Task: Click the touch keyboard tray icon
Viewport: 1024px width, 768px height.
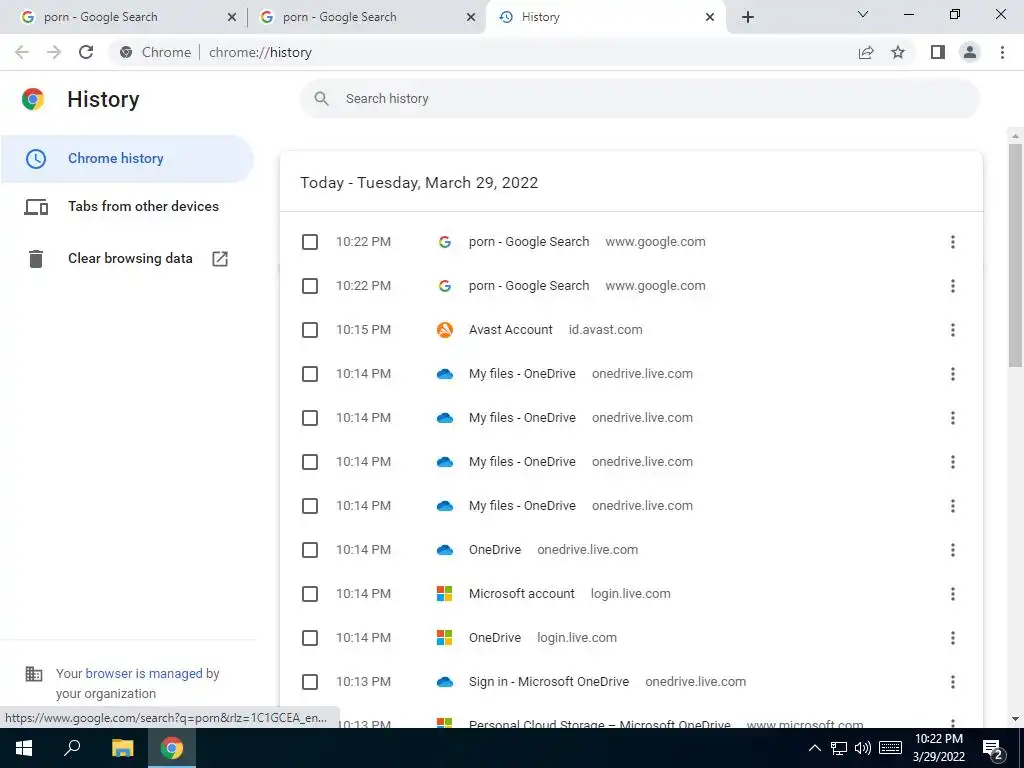Action: (x=890, y=748)
